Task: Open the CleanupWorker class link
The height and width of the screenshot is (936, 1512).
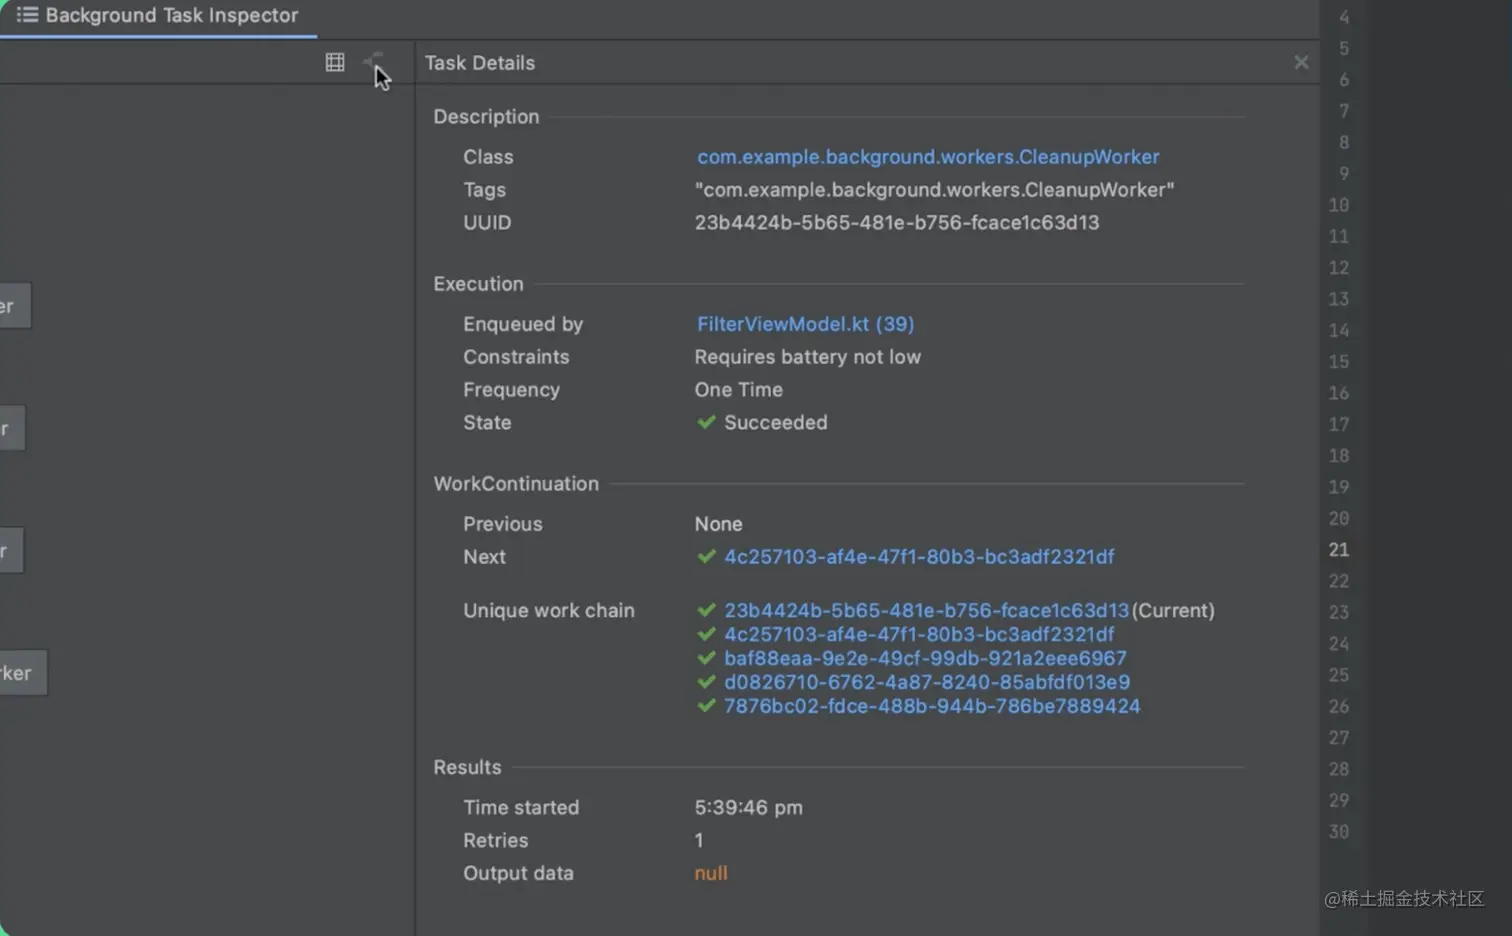Action: tap(928, 157)
